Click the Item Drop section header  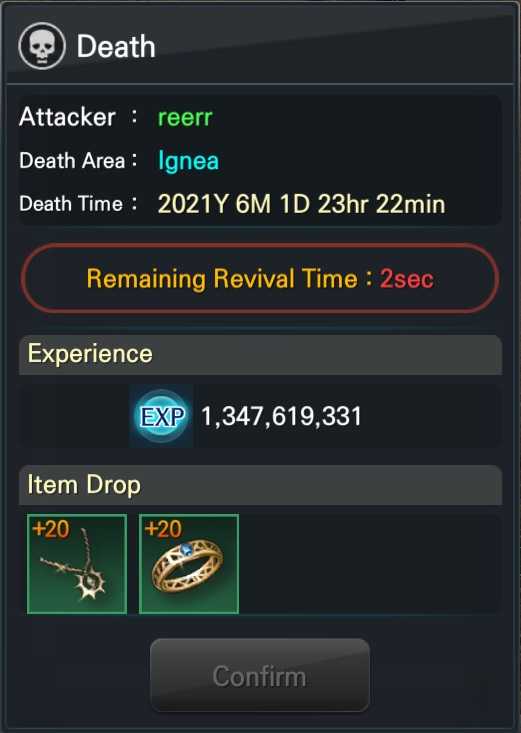pyautogui.click(x=260, y=485)
